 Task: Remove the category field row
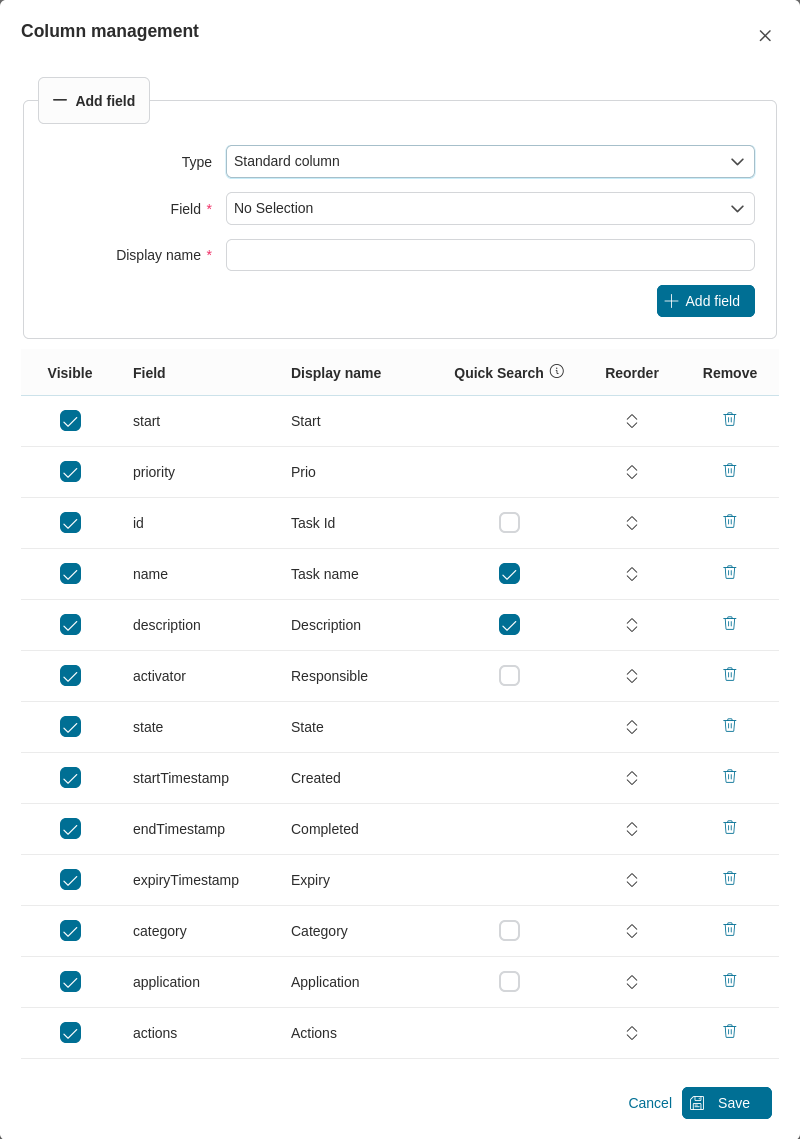pyautogui.click(x=729, y=929)
